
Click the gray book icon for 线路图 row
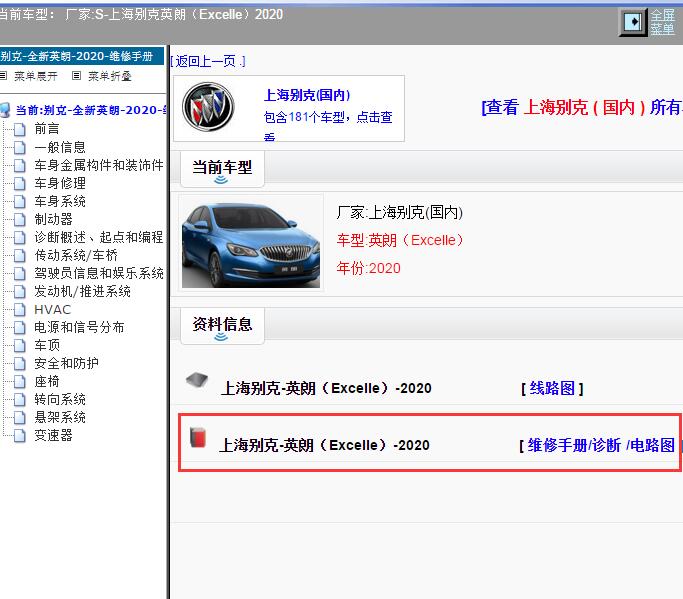[197, 380]
